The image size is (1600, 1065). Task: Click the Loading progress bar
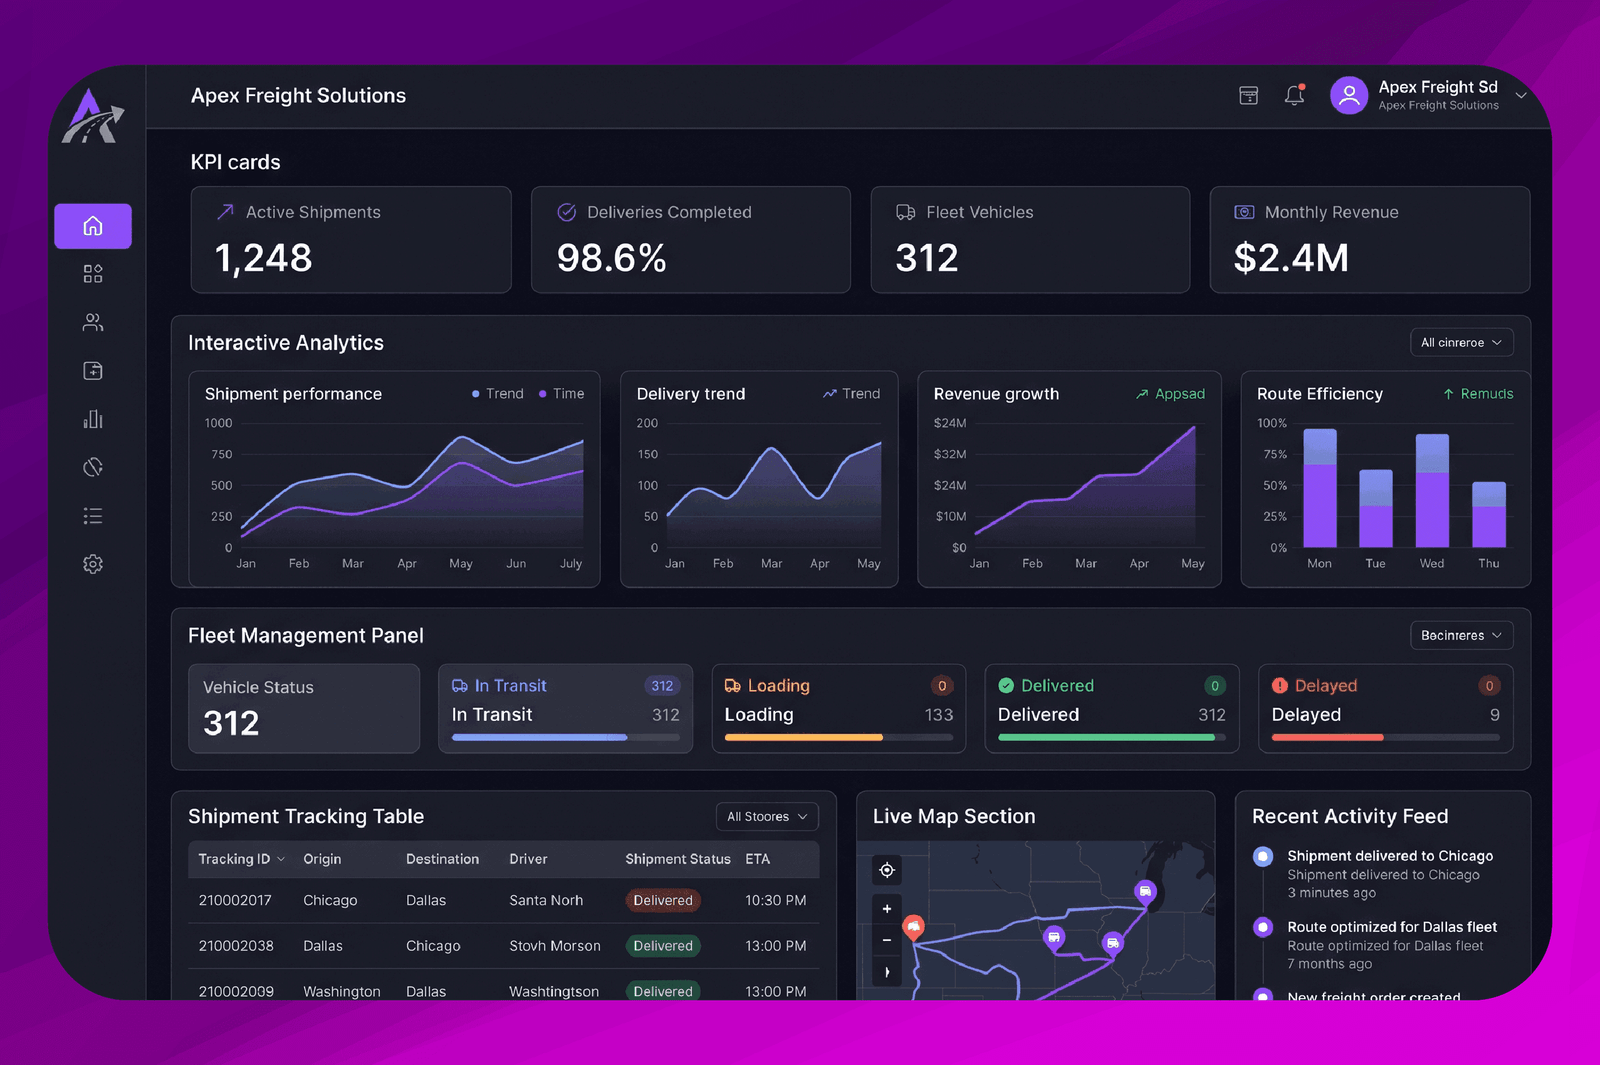coord(839,738)
